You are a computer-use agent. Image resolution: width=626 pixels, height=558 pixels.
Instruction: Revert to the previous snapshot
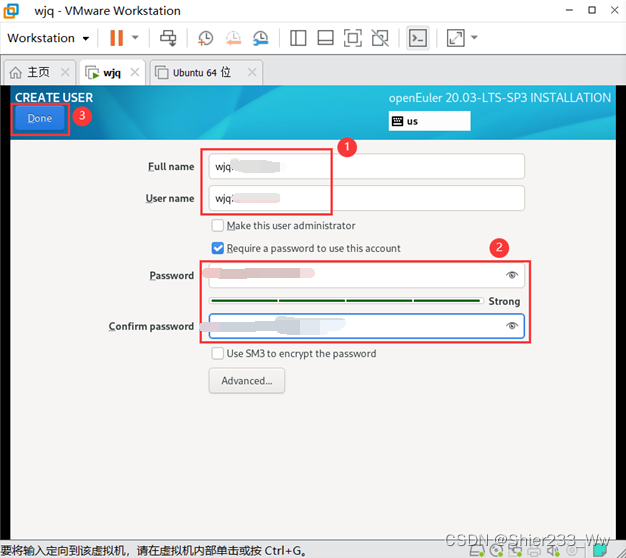(x=233, y=38)
